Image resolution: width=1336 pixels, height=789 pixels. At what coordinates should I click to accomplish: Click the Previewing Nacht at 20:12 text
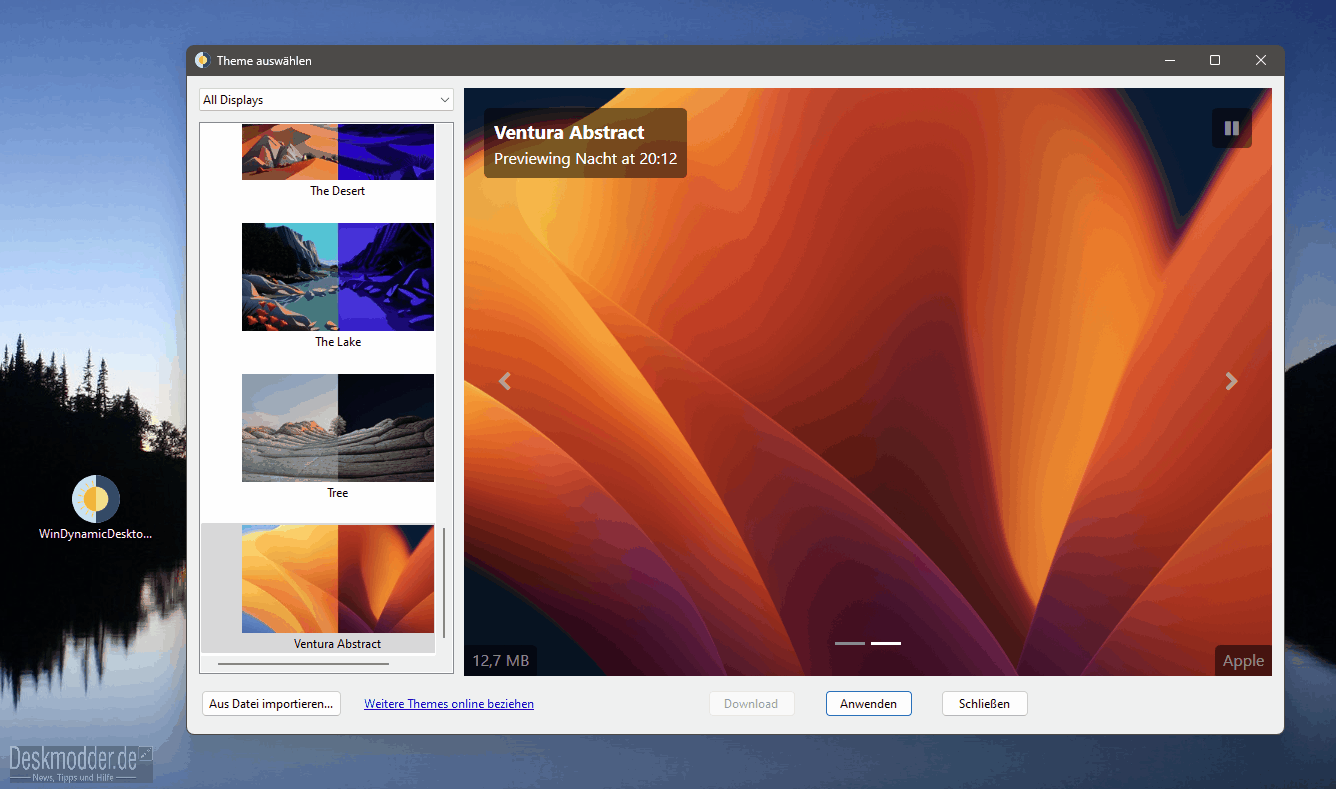point(586,159)
